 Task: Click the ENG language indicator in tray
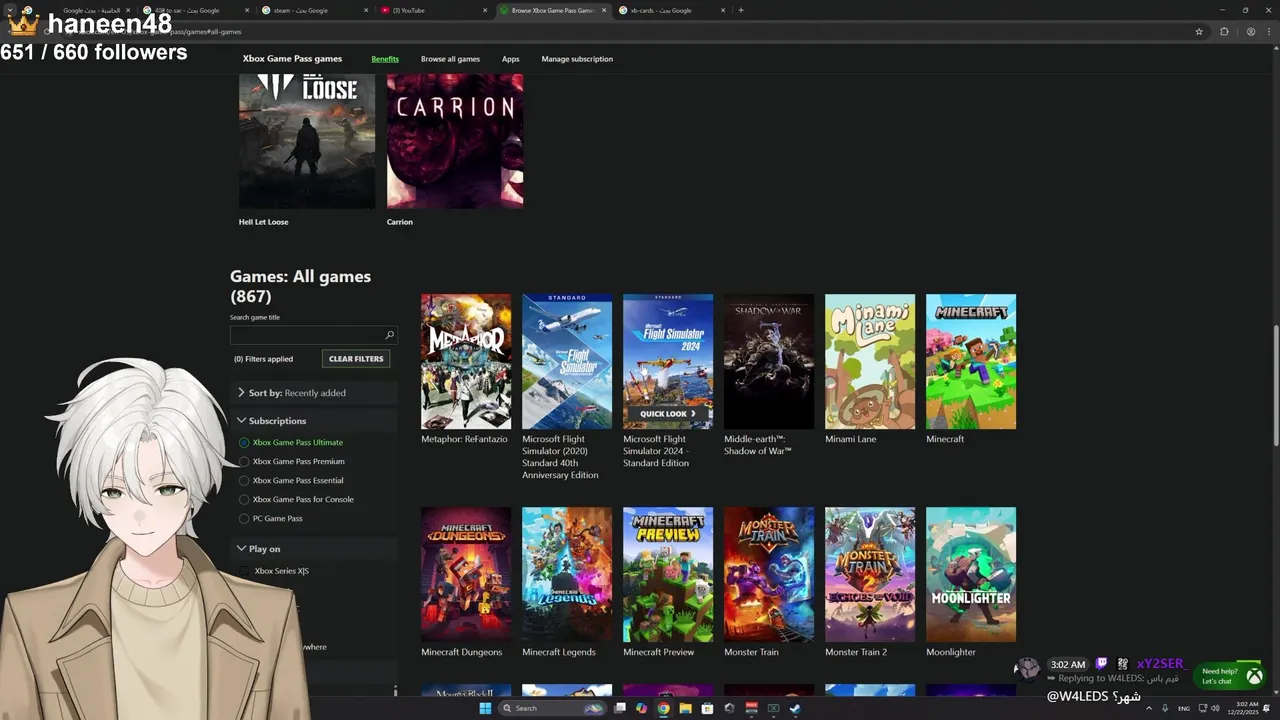click(x=1184, y=708)
